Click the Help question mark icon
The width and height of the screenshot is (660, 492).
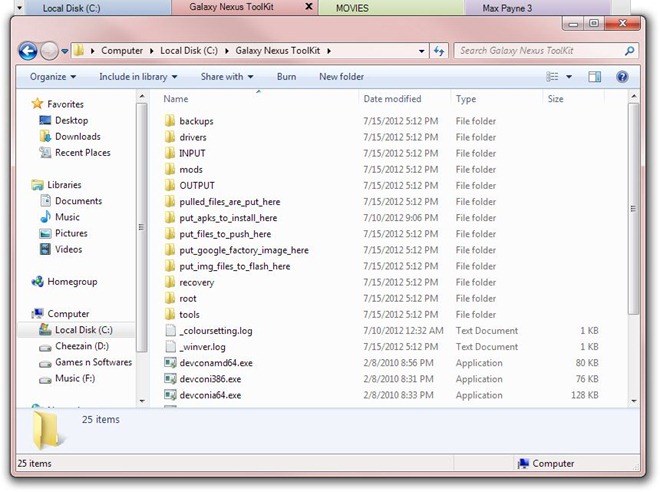click(x=622, y=77)
